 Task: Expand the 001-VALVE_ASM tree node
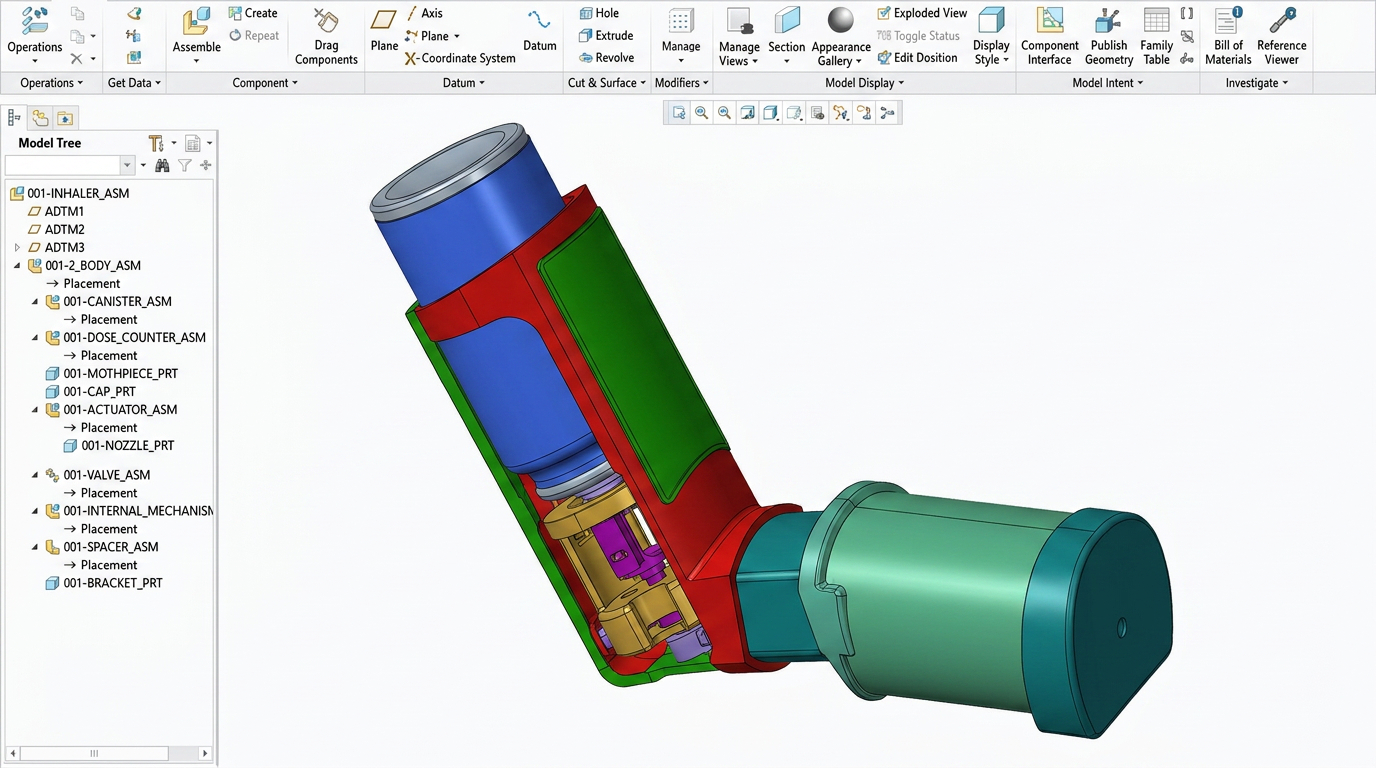click(34, 474)
